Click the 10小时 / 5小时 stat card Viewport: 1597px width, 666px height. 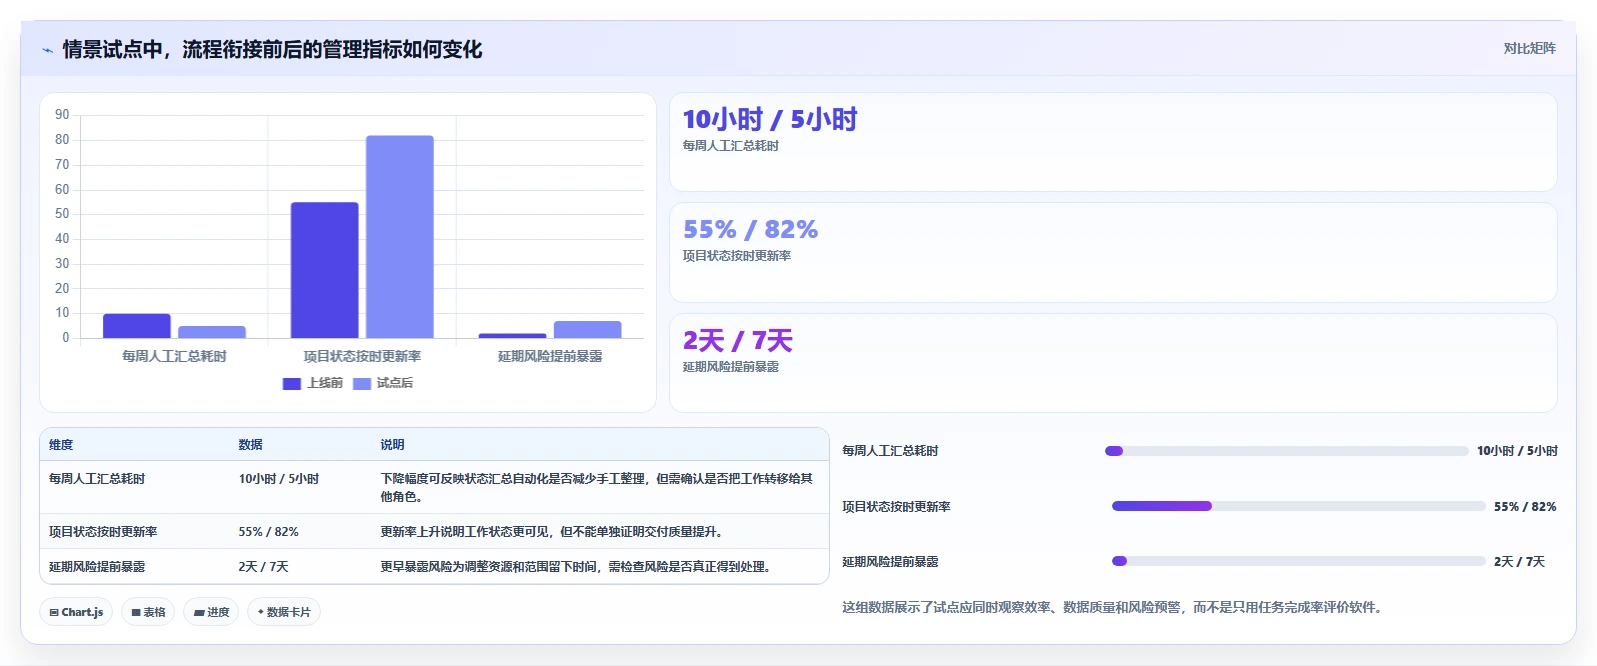[1113, 142]
